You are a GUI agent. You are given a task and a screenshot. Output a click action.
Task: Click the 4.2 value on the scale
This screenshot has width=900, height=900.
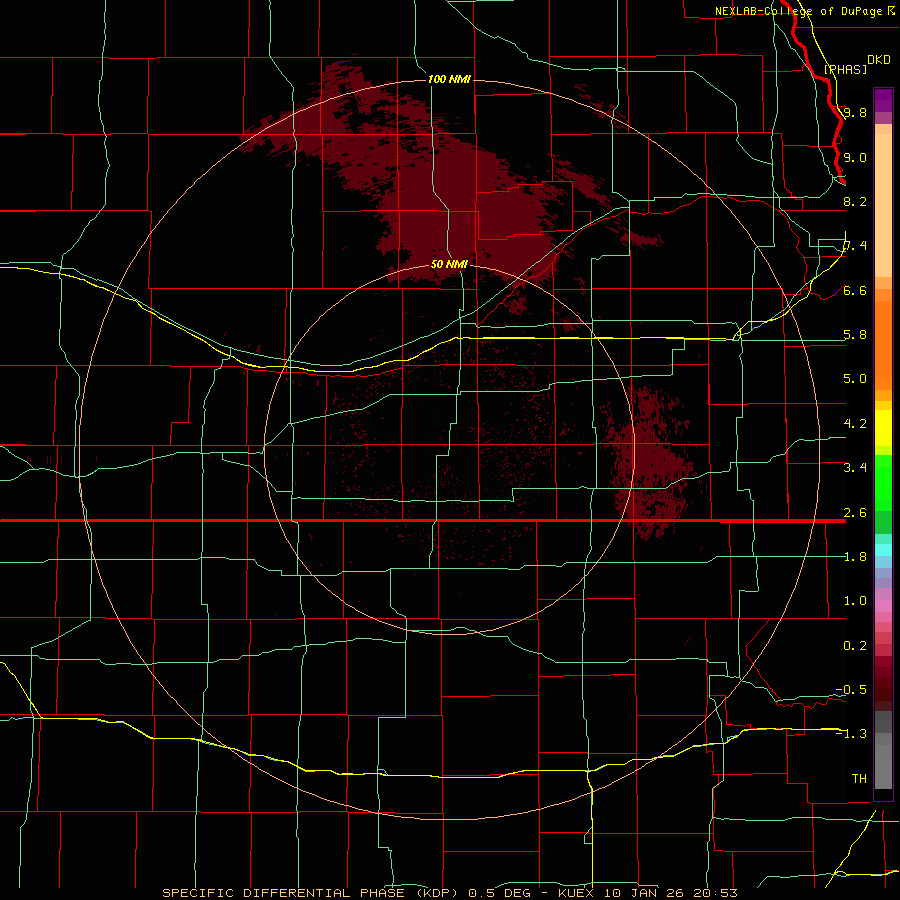tap(855, 424)
